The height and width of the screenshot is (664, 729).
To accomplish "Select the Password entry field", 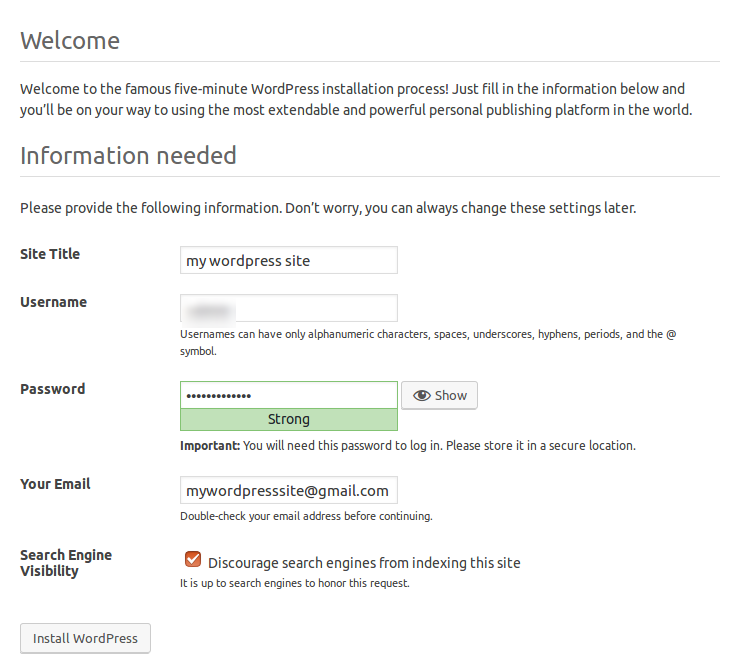I will (288, 395).
